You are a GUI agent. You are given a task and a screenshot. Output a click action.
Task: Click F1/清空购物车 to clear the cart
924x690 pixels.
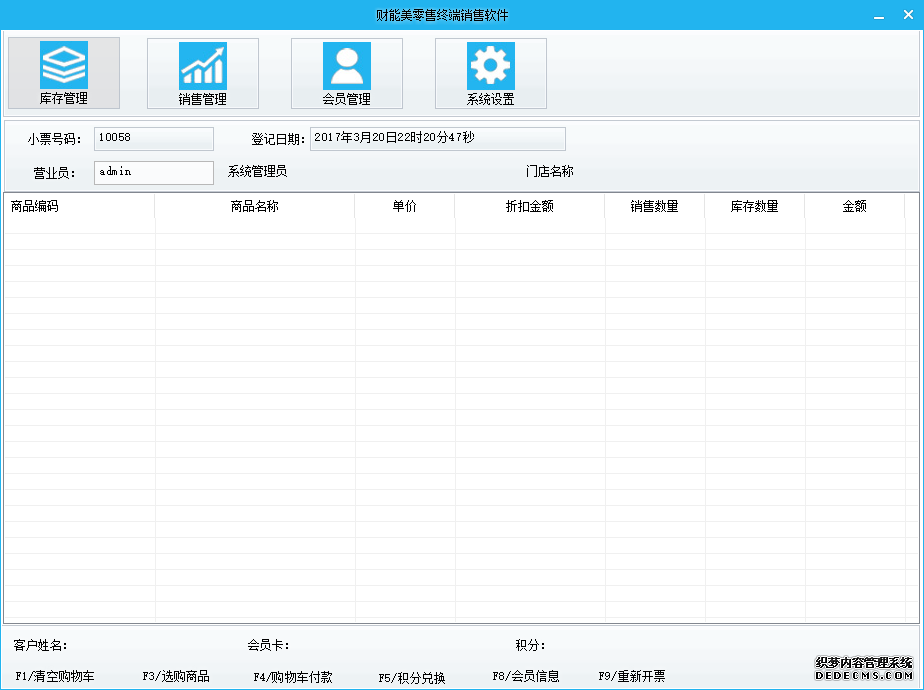click(55, 676)
